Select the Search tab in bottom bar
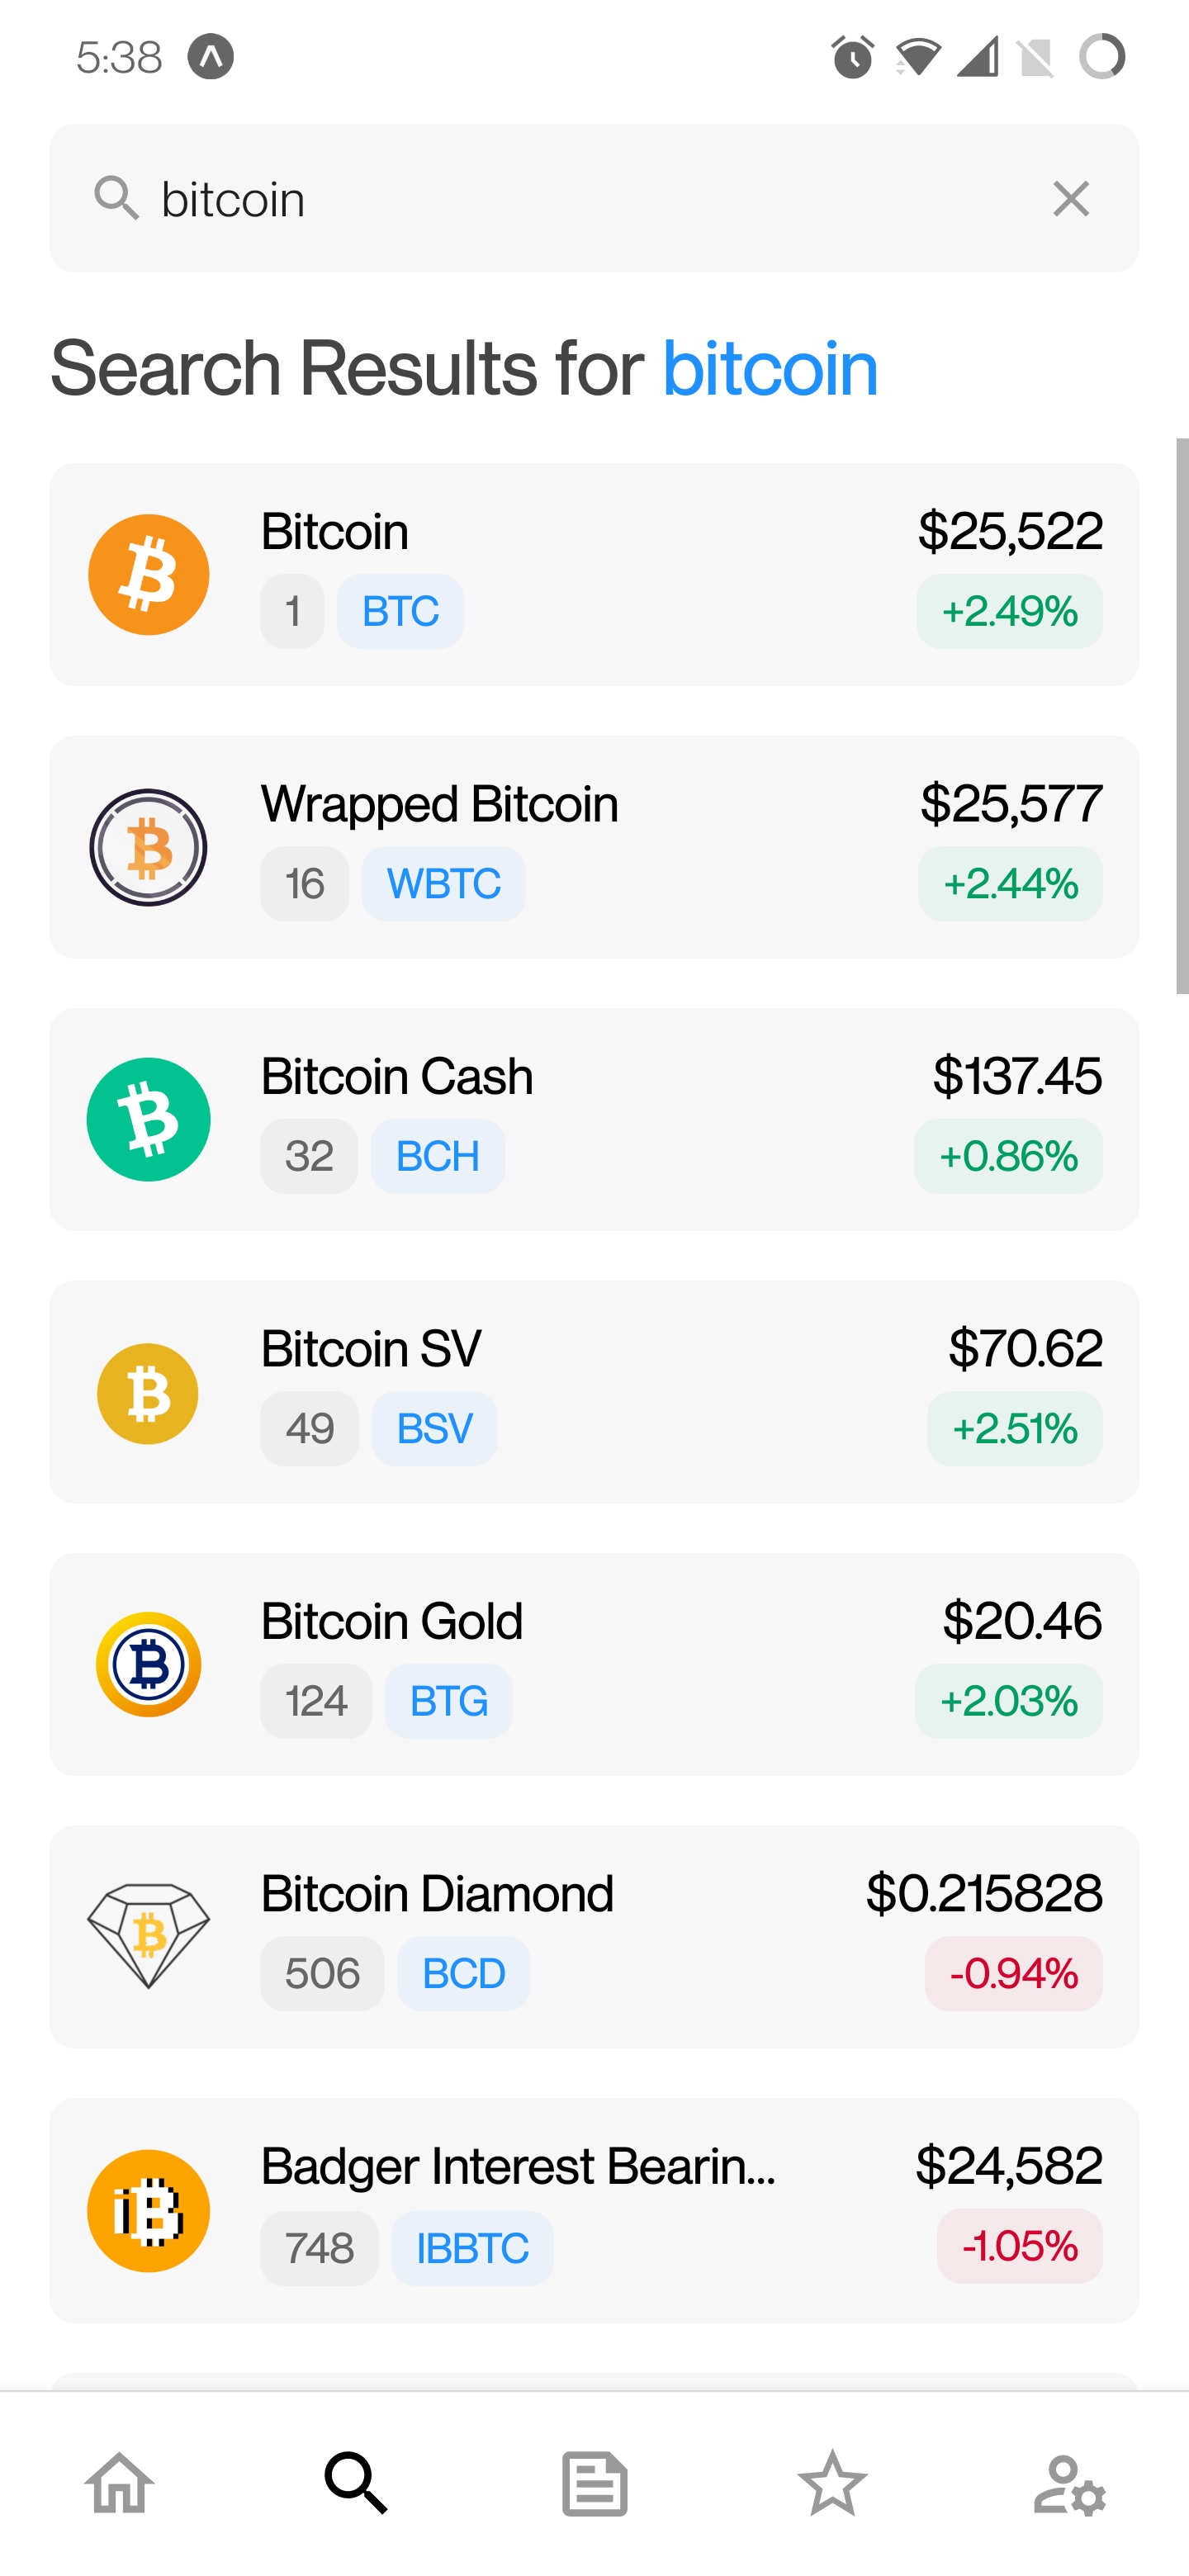This screenshot has width=1189, height=2576. (x=356, y=2482)
